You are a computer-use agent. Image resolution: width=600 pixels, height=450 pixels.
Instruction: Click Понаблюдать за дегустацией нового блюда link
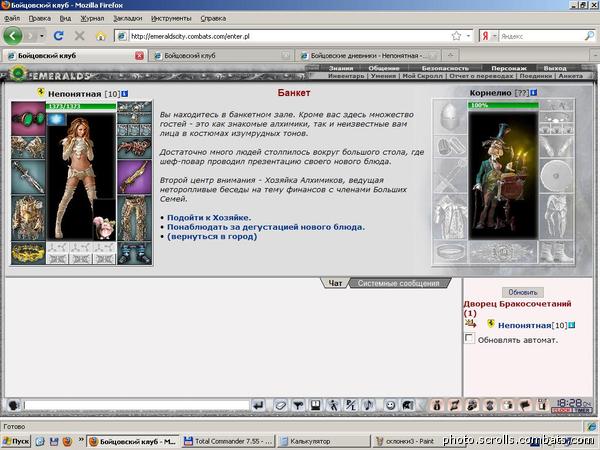click(266, 227)
